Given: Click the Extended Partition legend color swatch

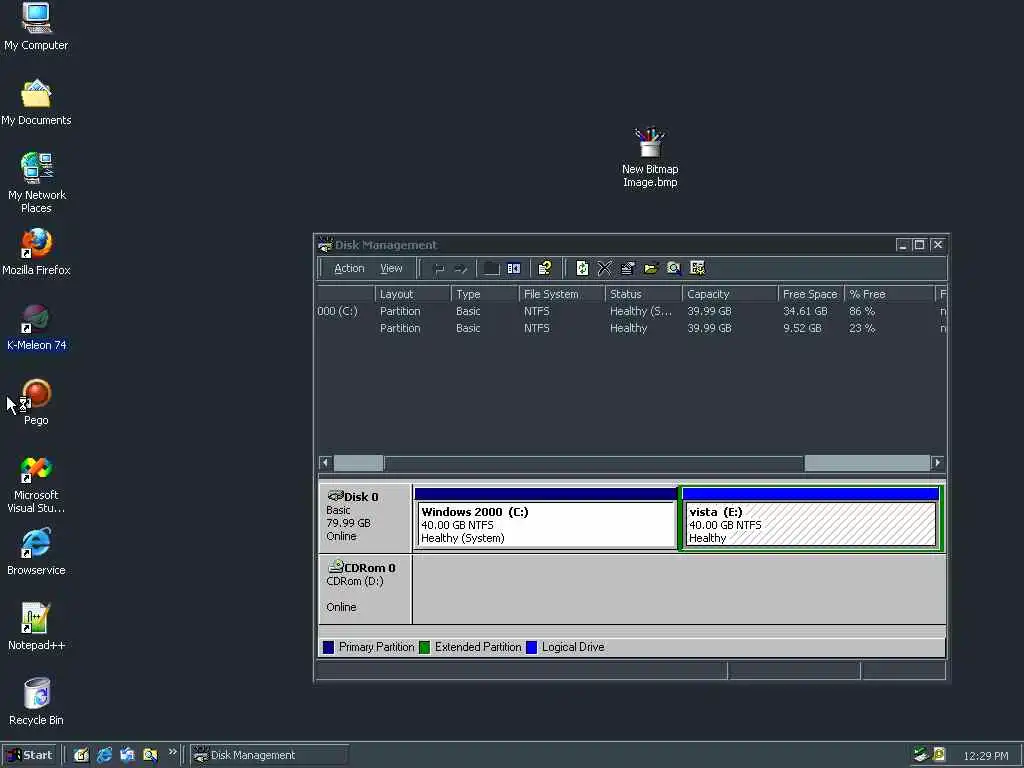Looking at the screenshot, I should coord(424,647).
